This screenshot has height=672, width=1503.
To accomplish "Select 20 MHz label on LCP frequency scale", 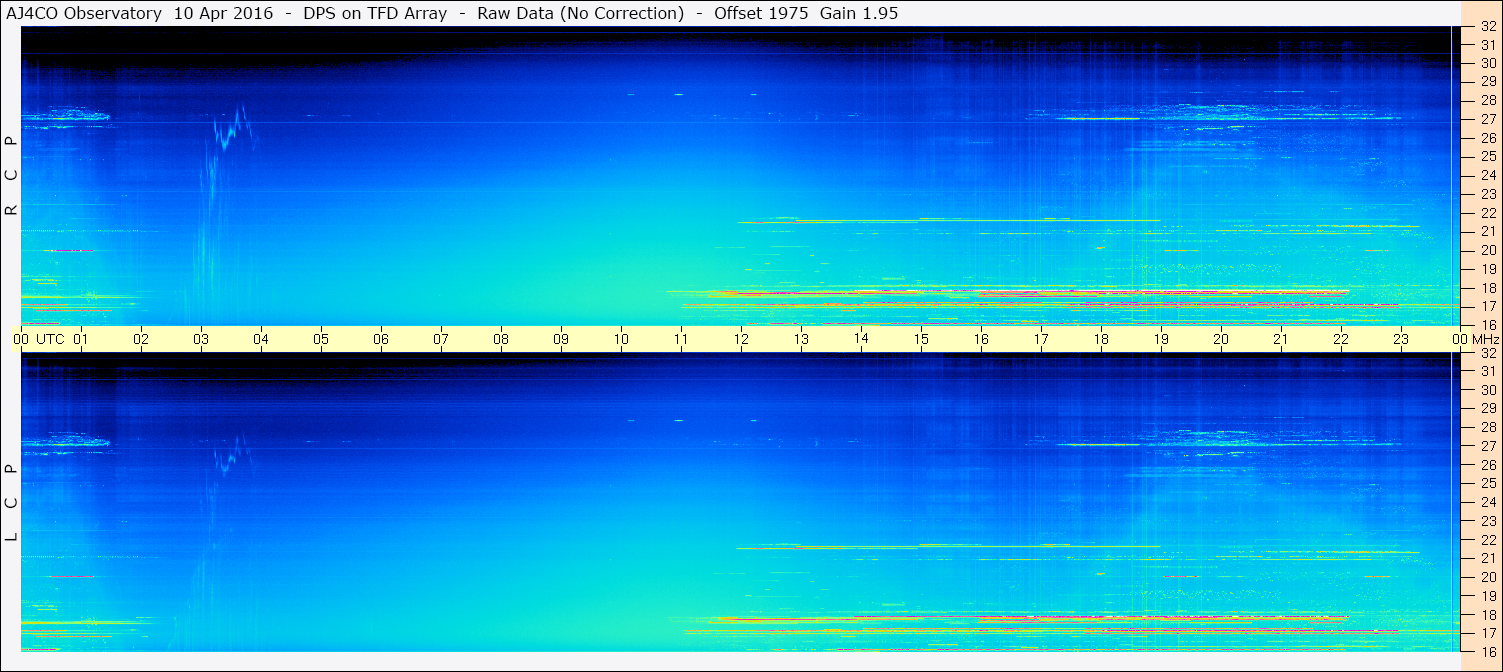I will click(1487, 577).
